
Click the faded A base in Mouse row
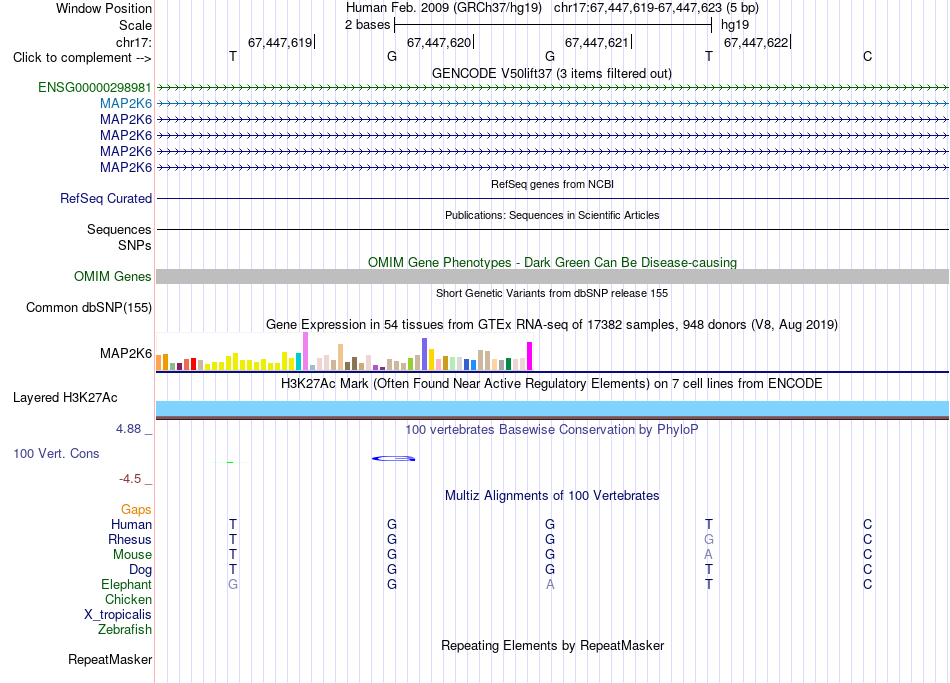pyautogui.click(x=708, y=555)
